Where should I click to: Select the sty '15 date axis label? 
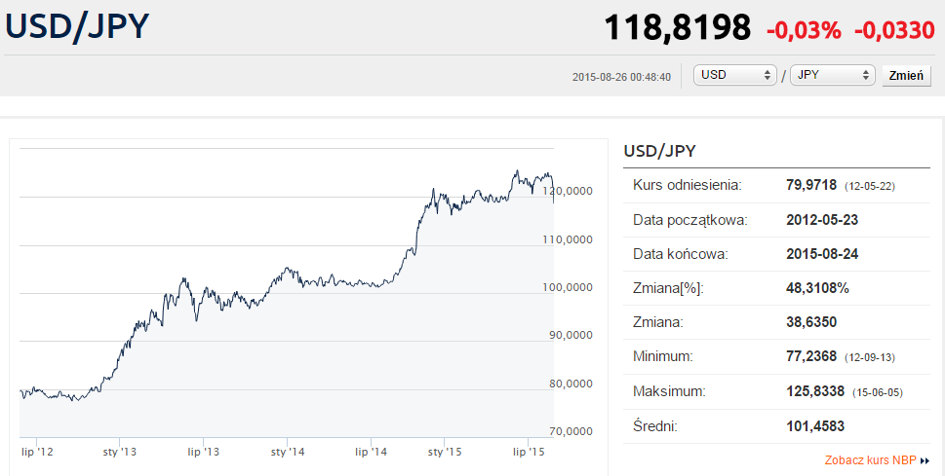(x=443, y=451)
